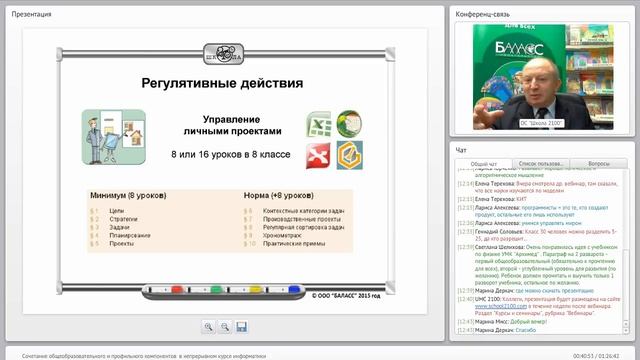Click the © ООО "БАЛАСС" 2015 год copyright
This screenshot has height=360, width=640.
pos(346,296)
